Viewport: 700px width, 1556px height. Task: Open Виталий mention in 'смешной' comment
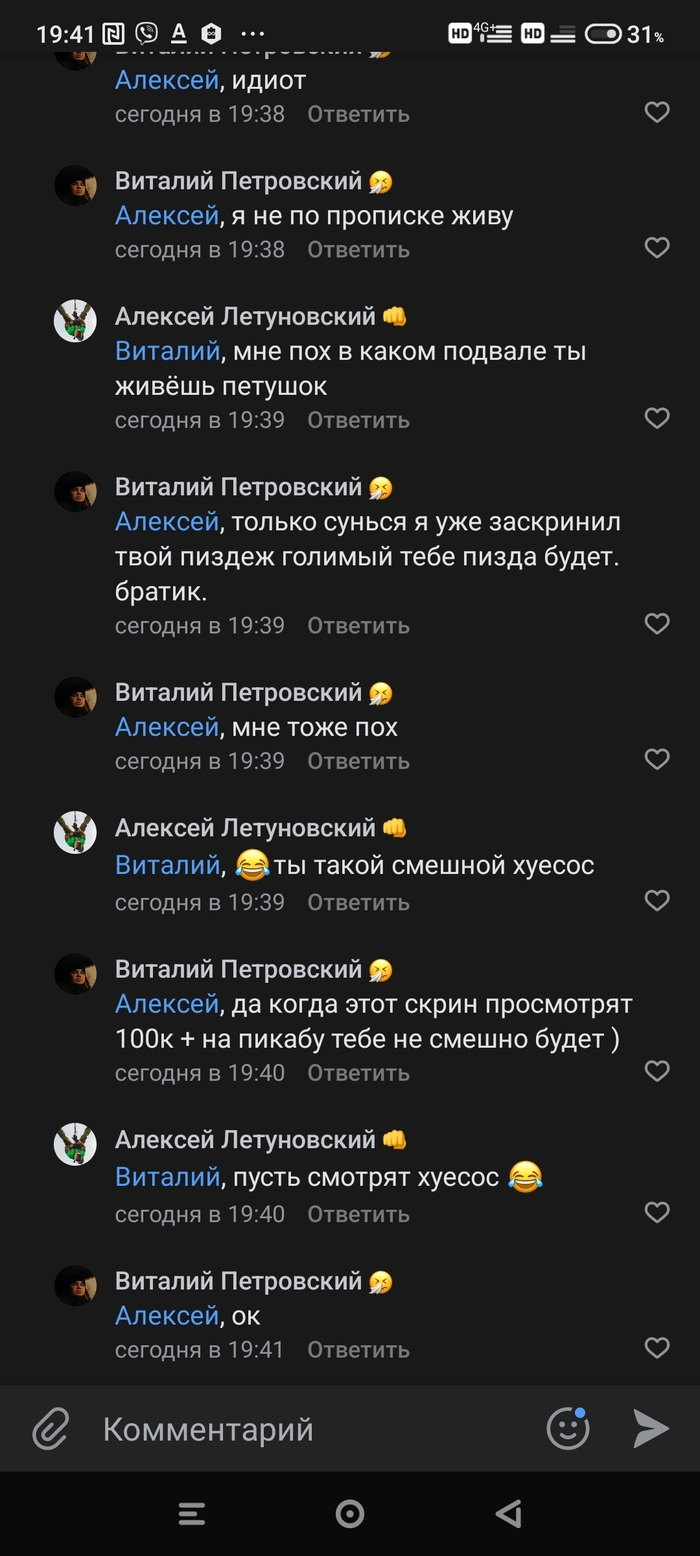[x=167, y=865]
